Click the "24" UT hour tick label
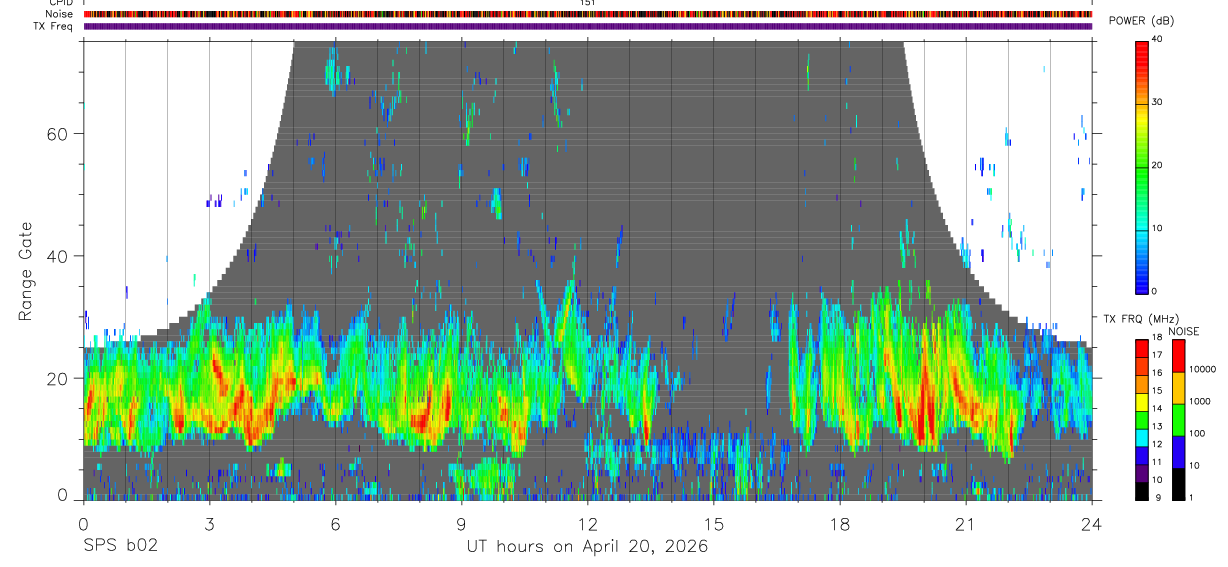1228x567 pixels. pos(1091,523)
